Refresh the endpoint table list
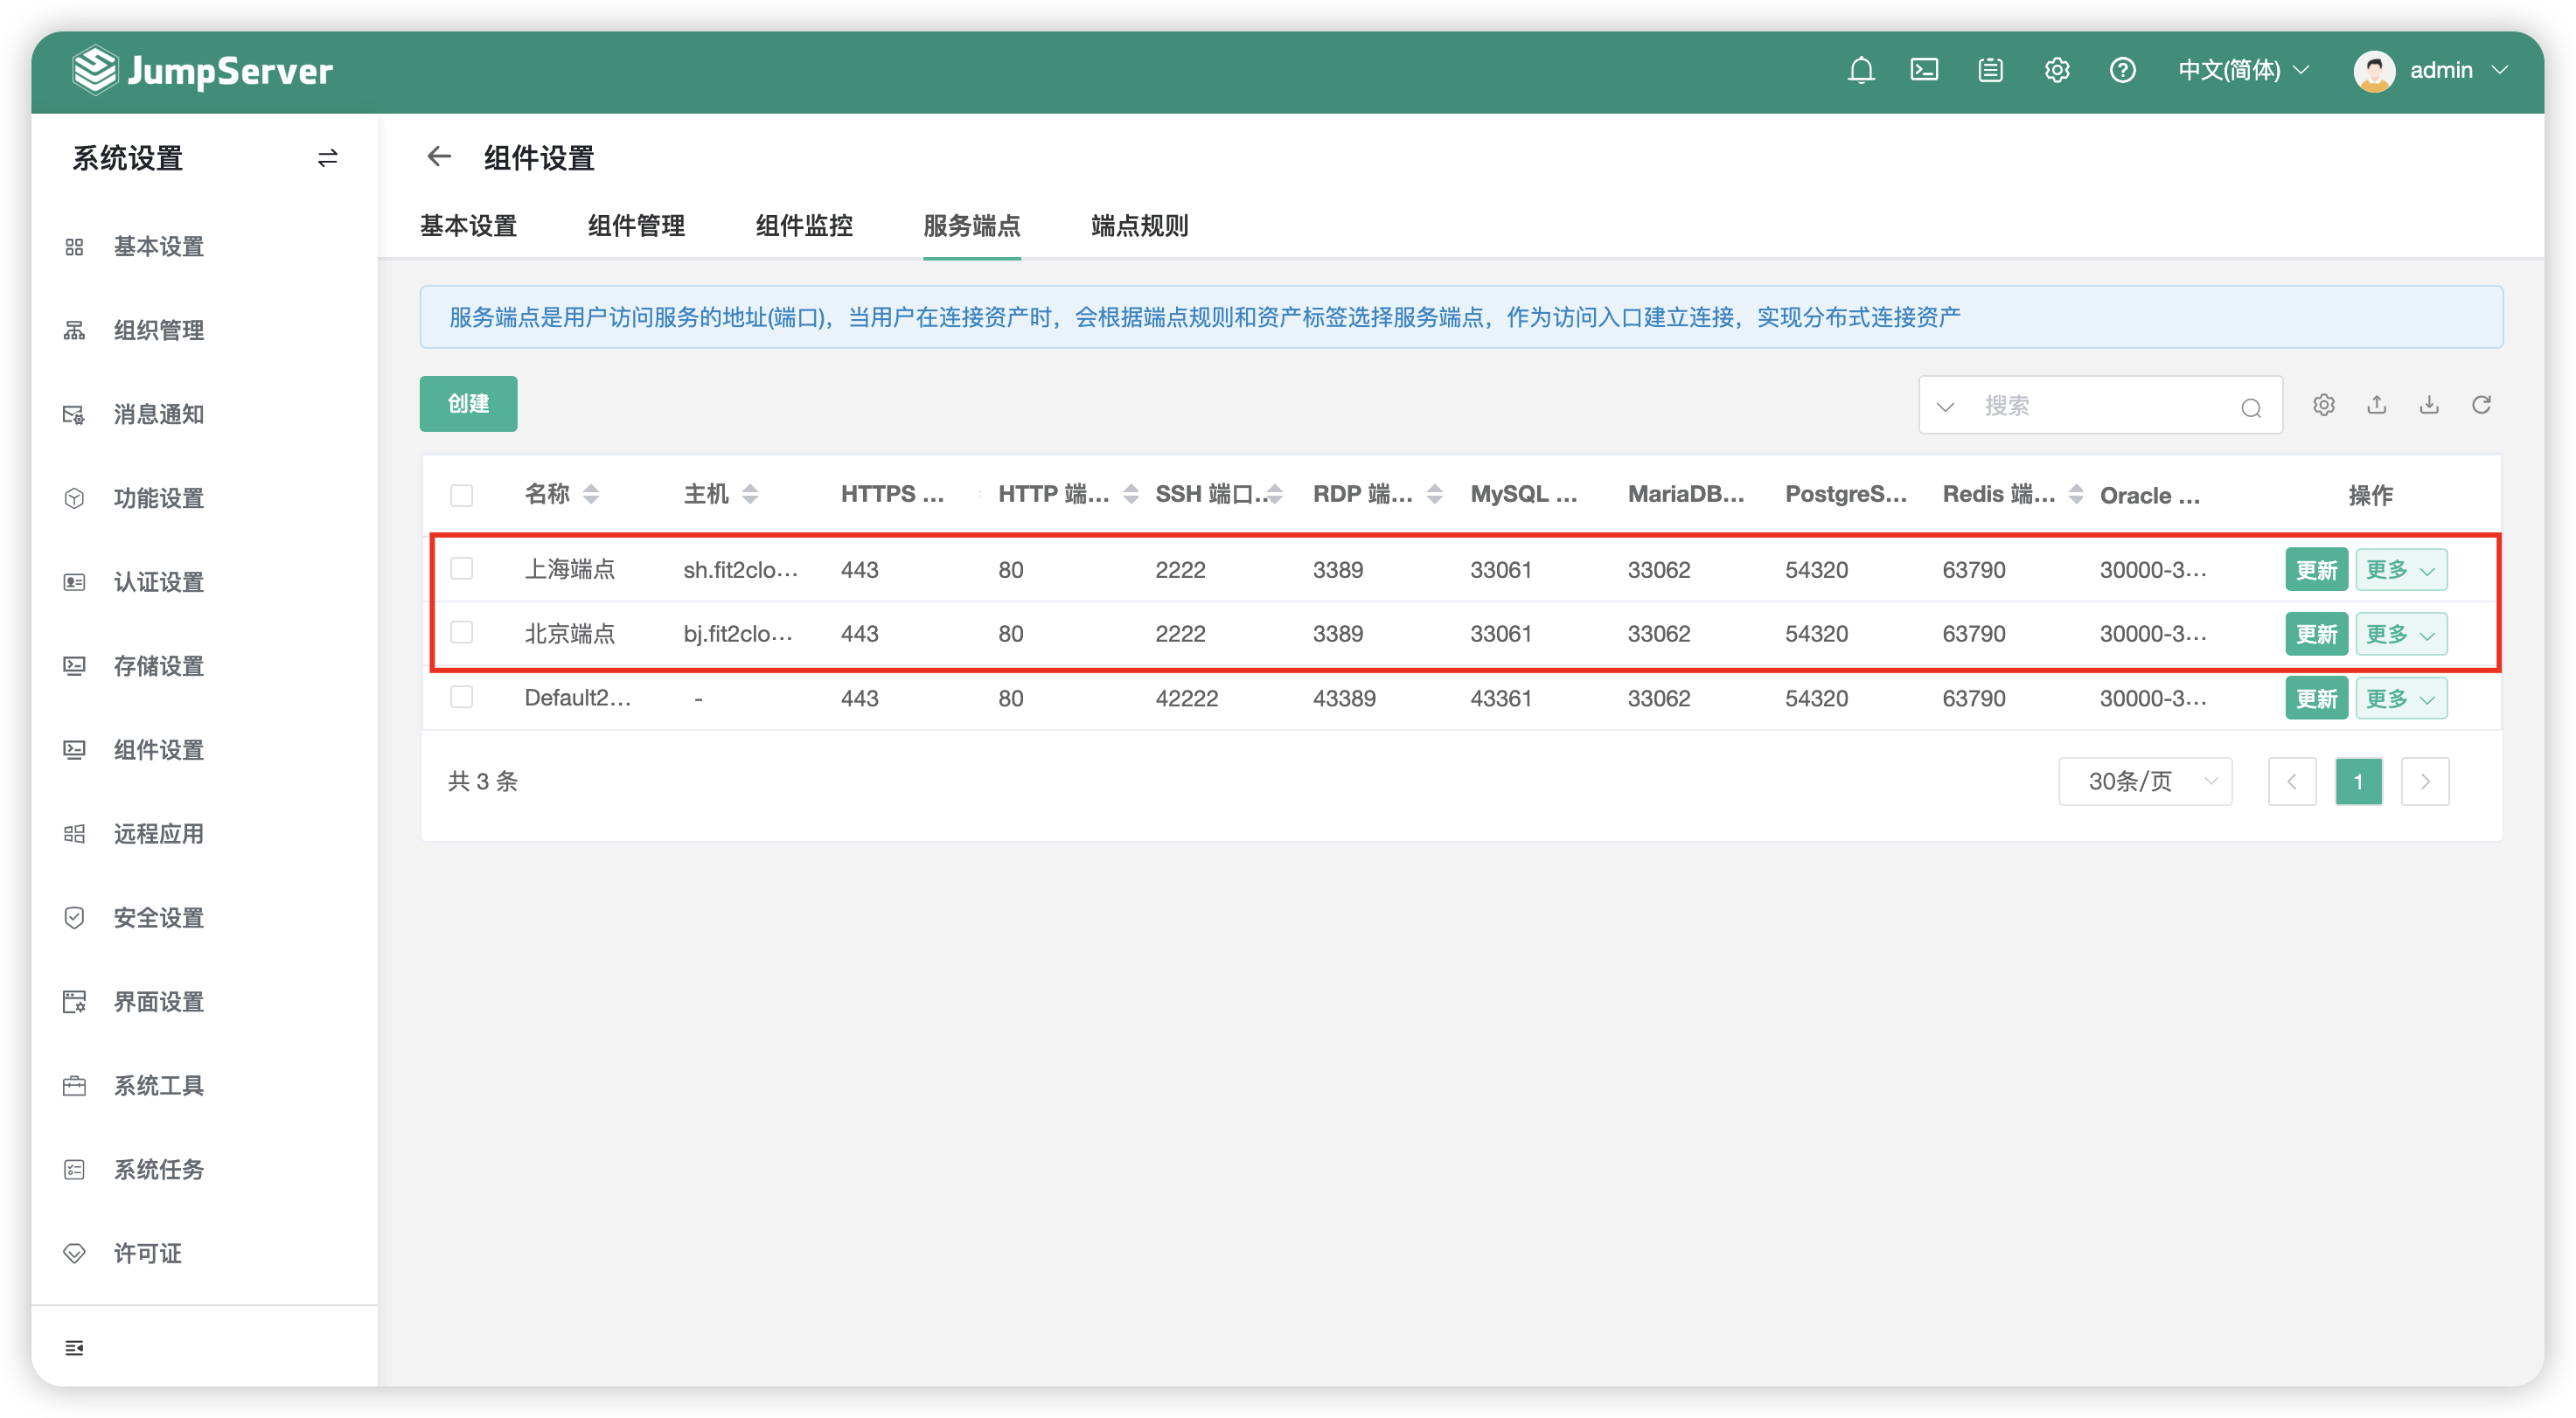Screen dimensions: 2576x1418 tap(2481, 405)
